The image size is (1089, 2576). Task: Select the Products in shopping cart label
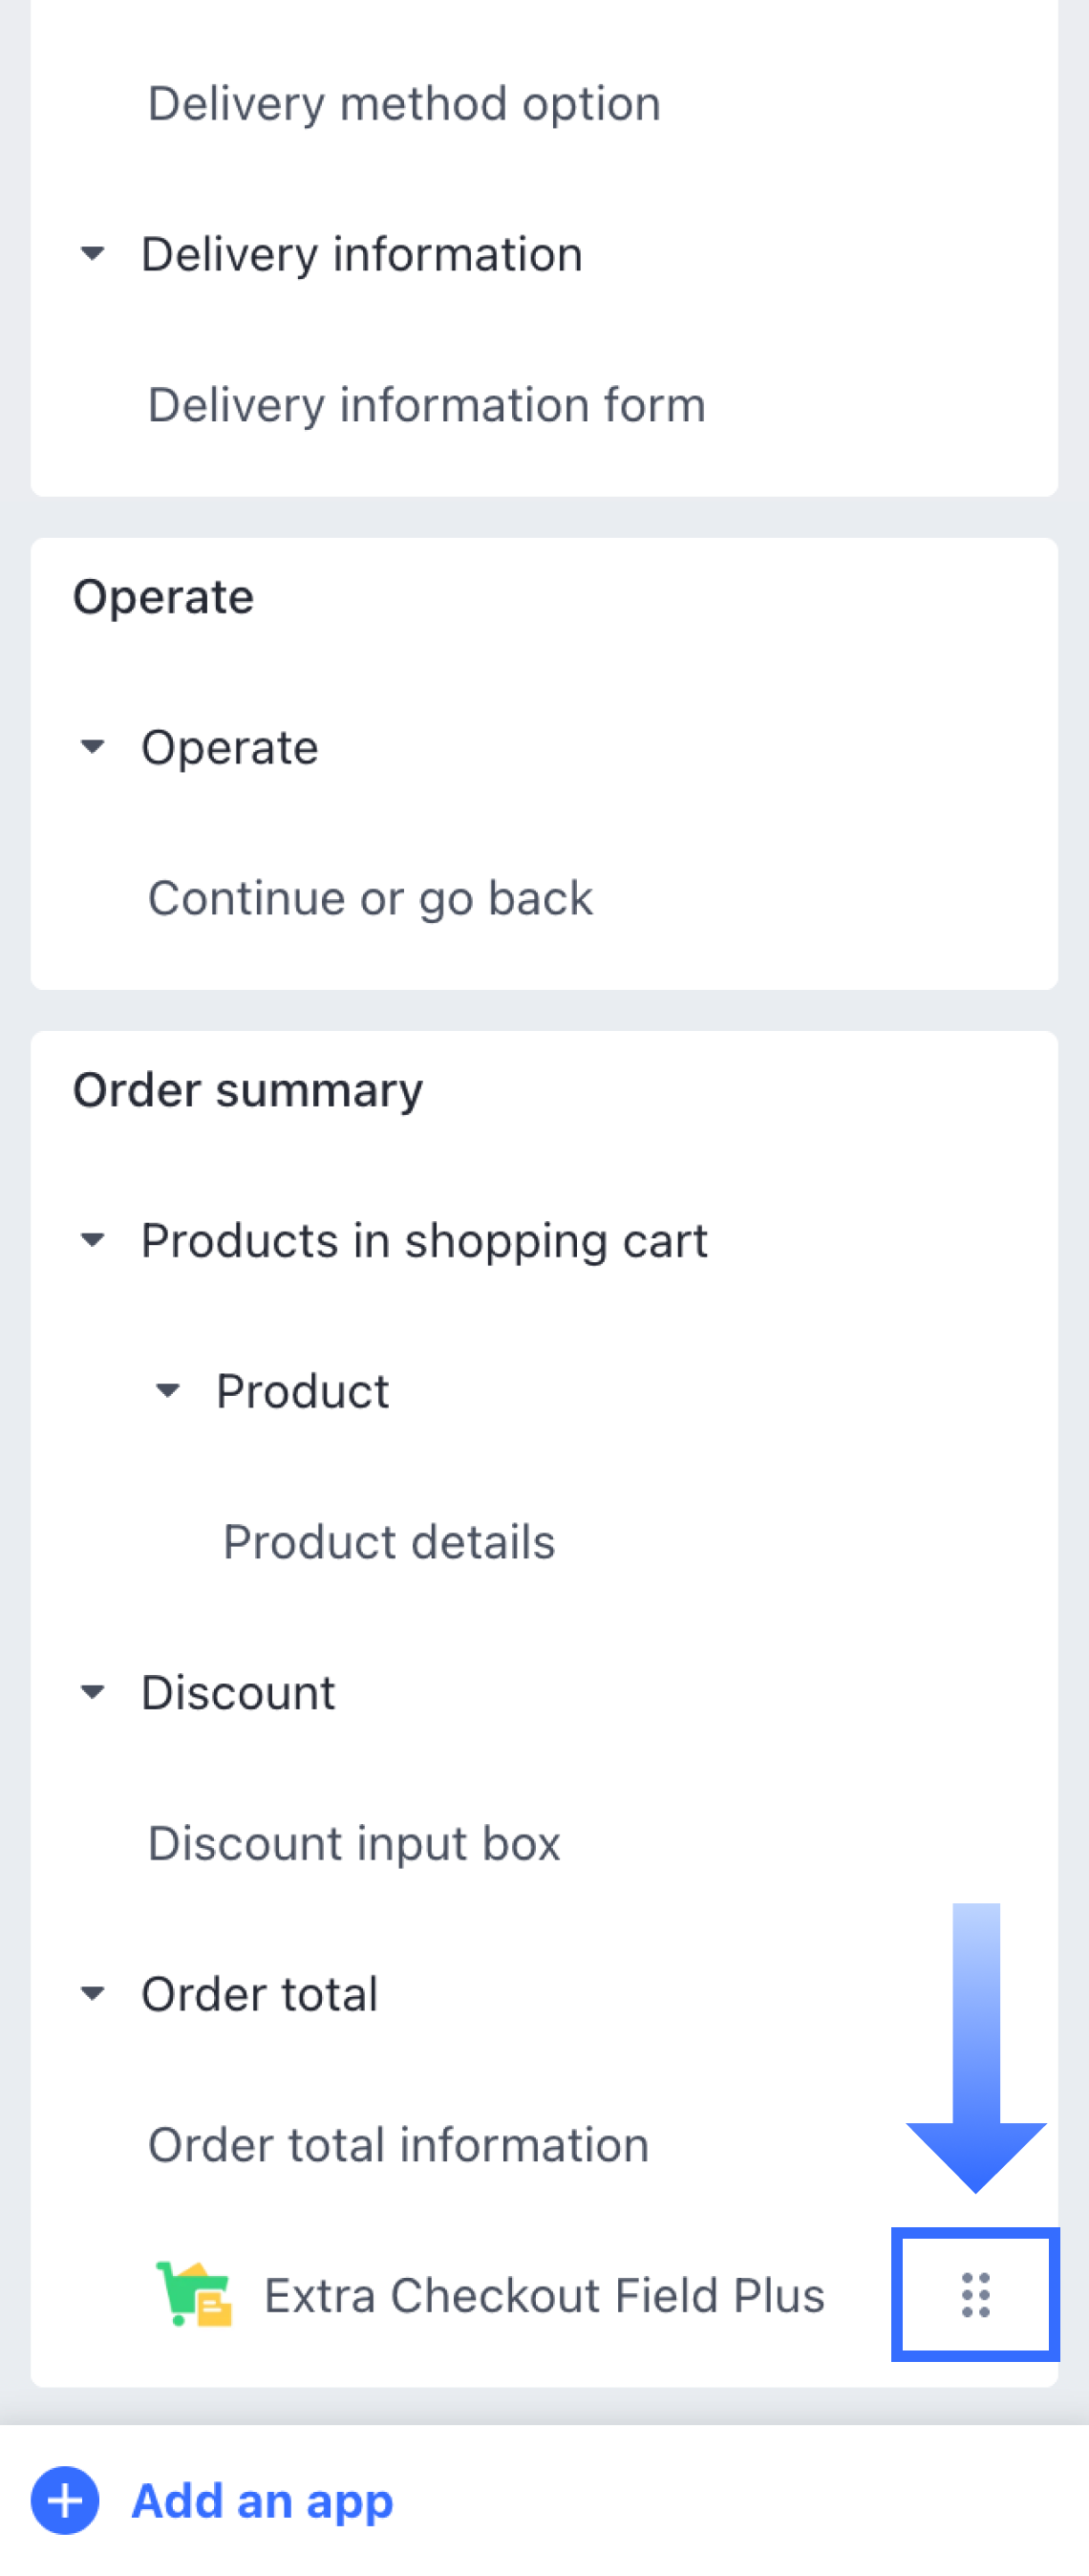424,1241
